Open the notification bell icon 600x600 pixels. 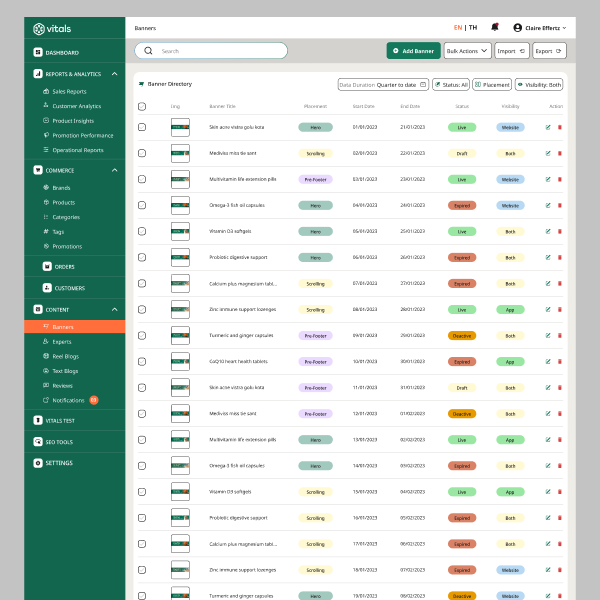click(x=495, y=27)
